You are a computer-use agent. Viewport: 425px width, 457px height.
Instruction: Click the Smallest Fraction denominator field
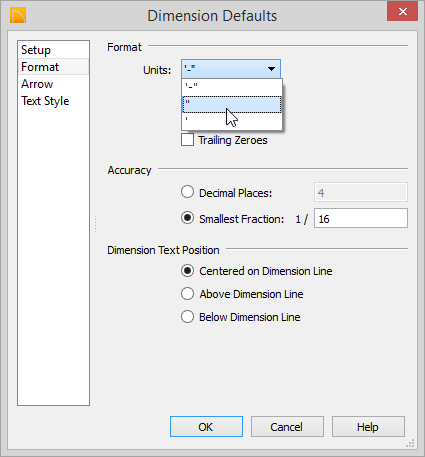pyautogui.click(x=361, y=218)
